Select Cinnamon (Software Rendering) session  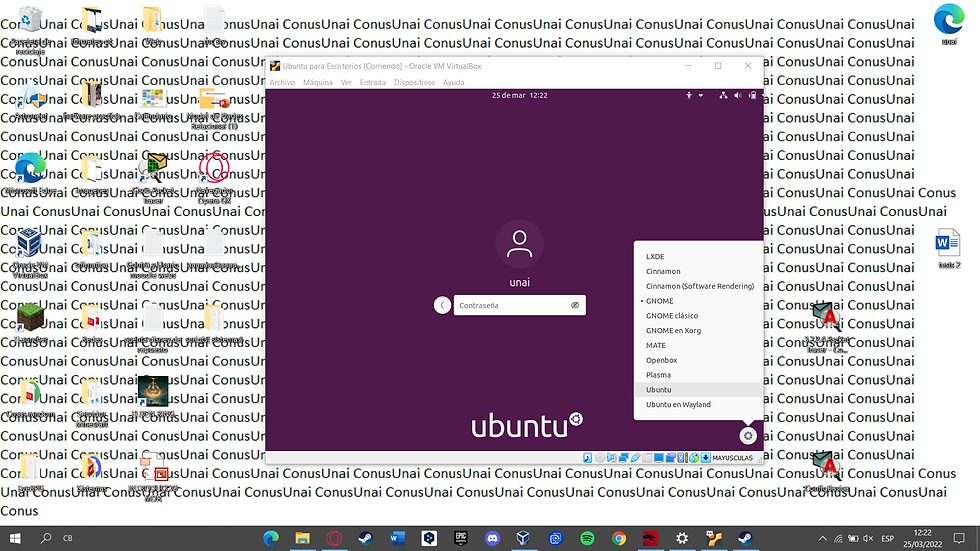pos(698,286)
